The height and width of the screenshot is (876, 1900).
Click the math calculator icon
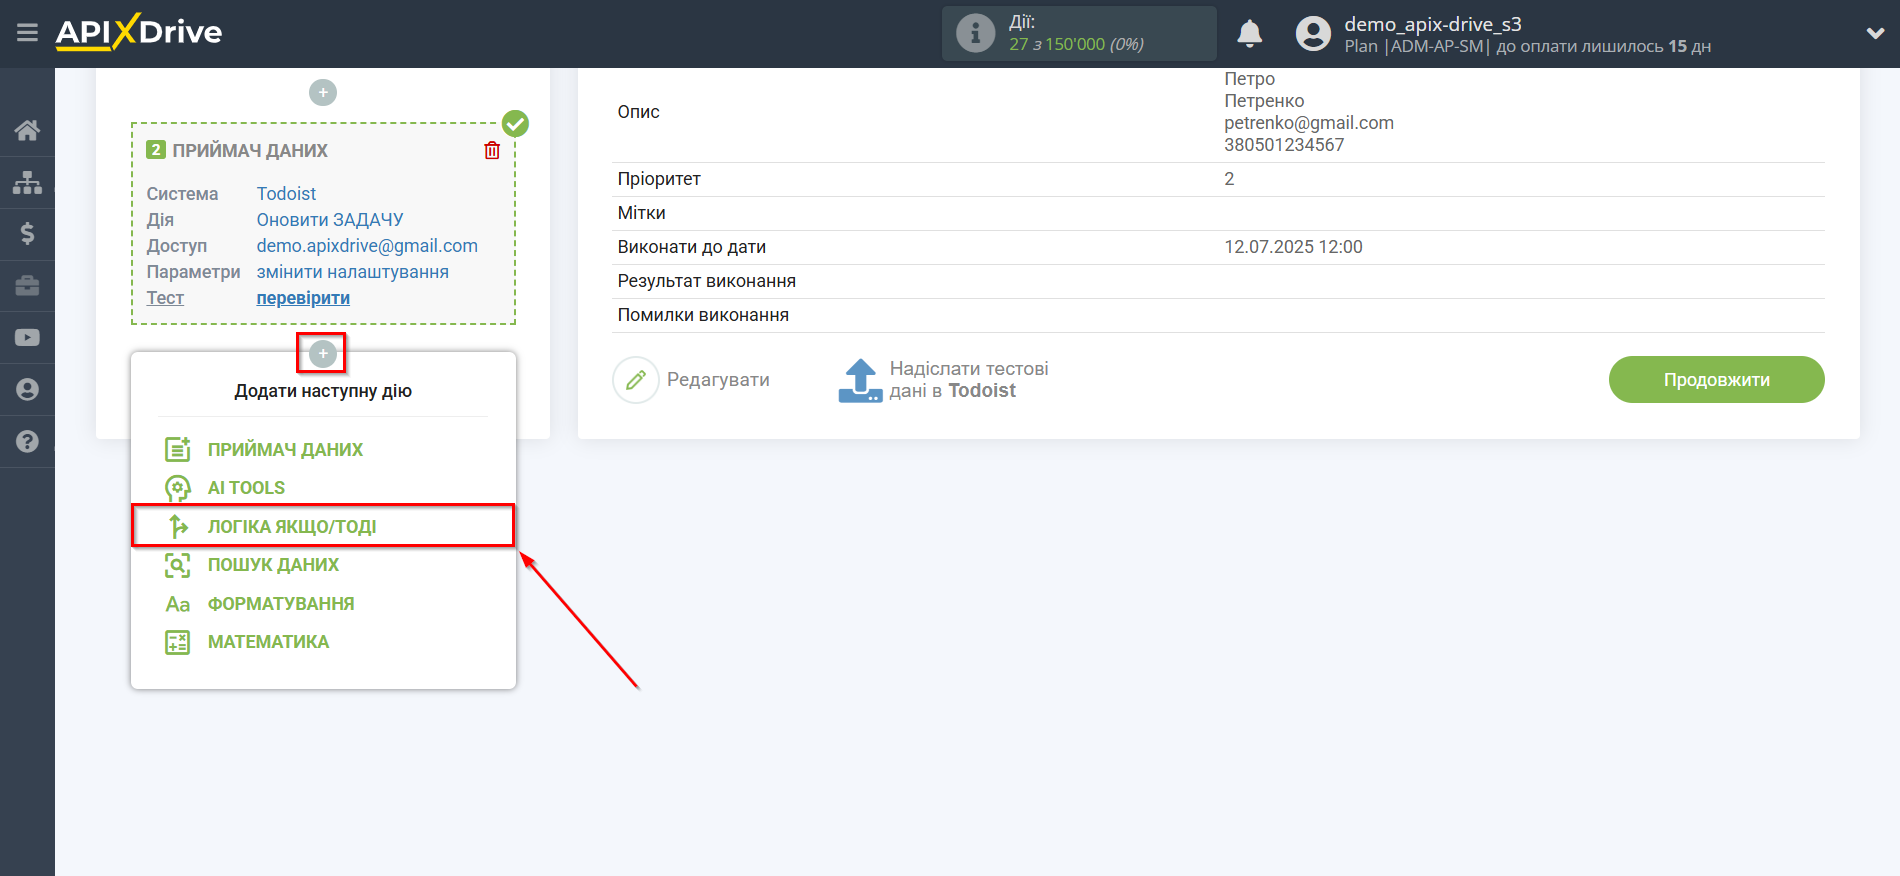pos(177,642)
